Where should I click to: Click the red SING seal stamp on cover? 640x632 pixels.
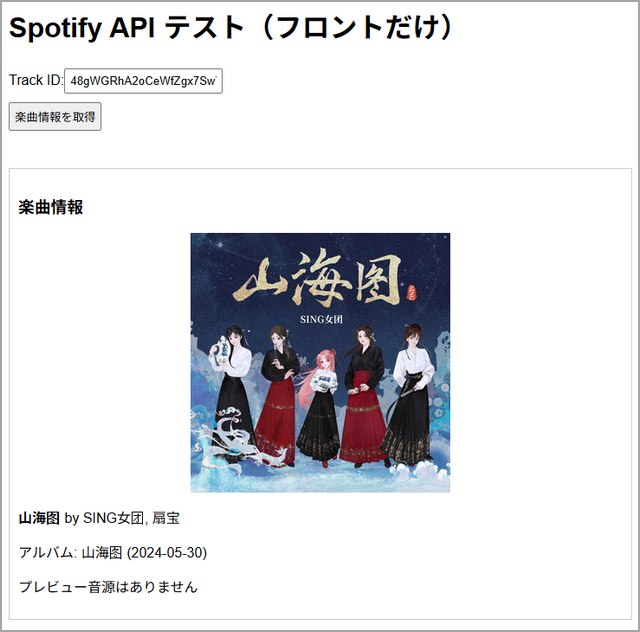point(411,293)
